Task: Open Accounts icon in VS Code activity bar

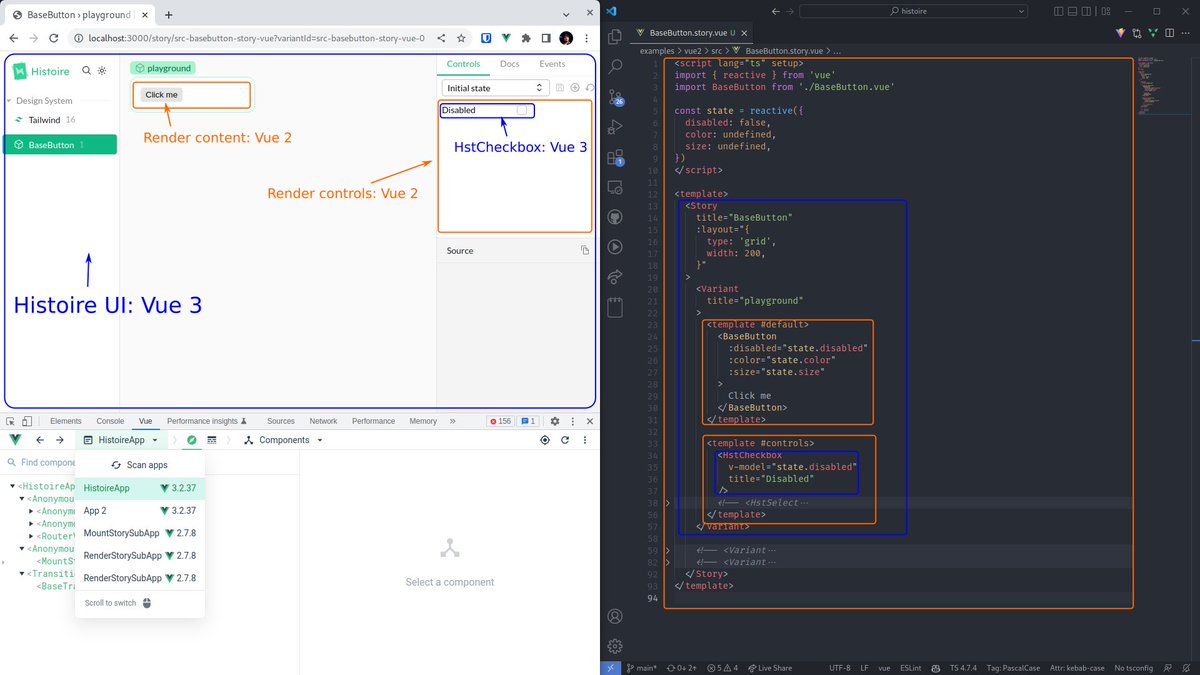Action: pyautogui.click(x=616, y=616)
